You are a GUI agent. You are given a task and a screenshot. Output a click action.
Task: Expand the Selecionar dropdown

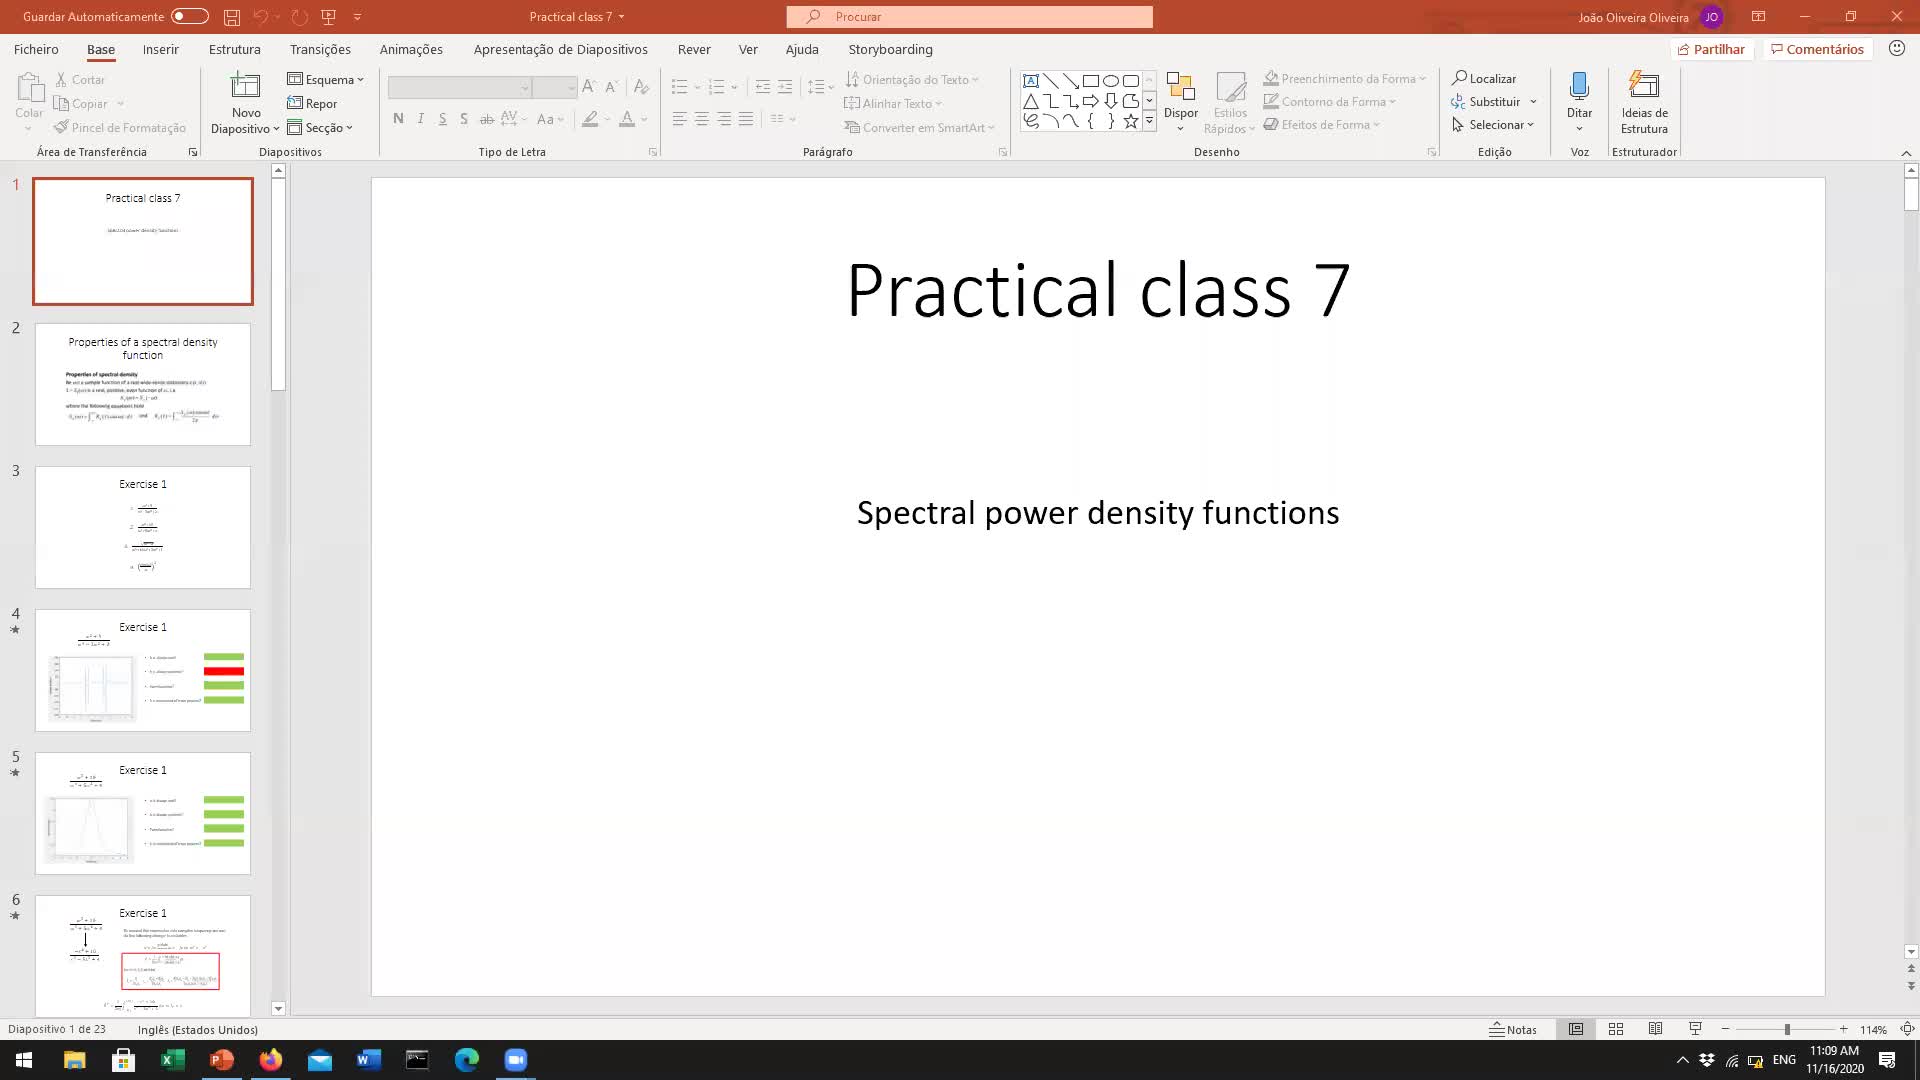(1494, 125)
